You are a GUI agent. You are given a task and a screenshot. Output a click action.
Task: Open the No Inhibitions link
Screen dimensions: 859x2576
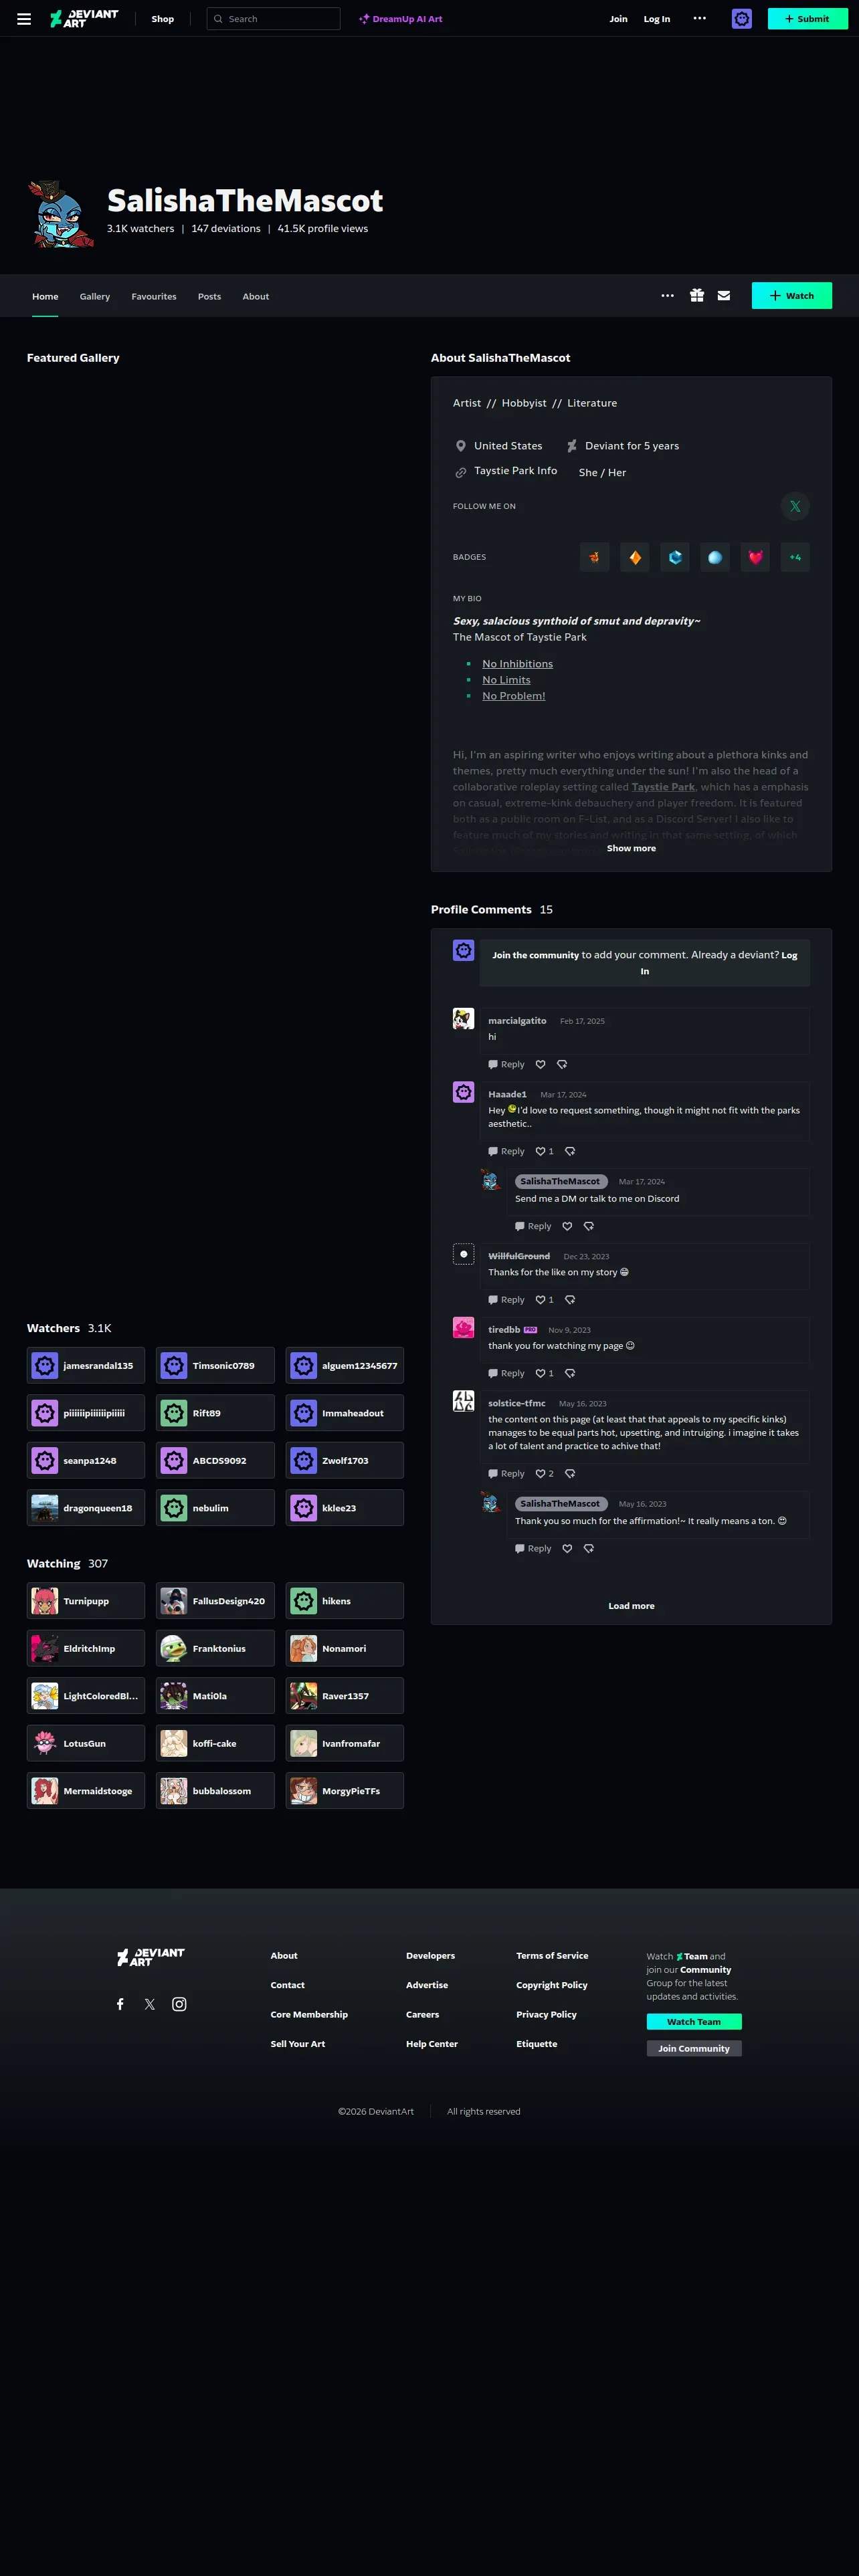(x=517, y=664)
